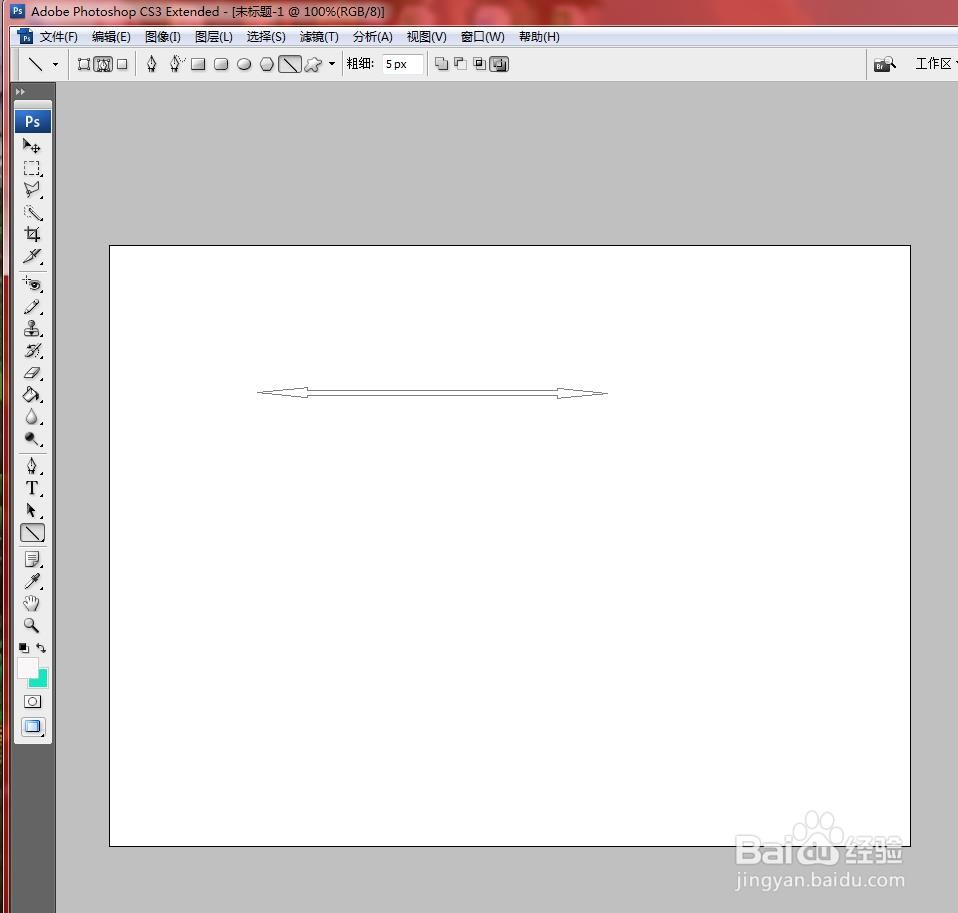Image resolution: width=958 pixels, height=913 pixels.
Task: Select the Blur tool
Action: pyautogui.click(x=31, y=417)
